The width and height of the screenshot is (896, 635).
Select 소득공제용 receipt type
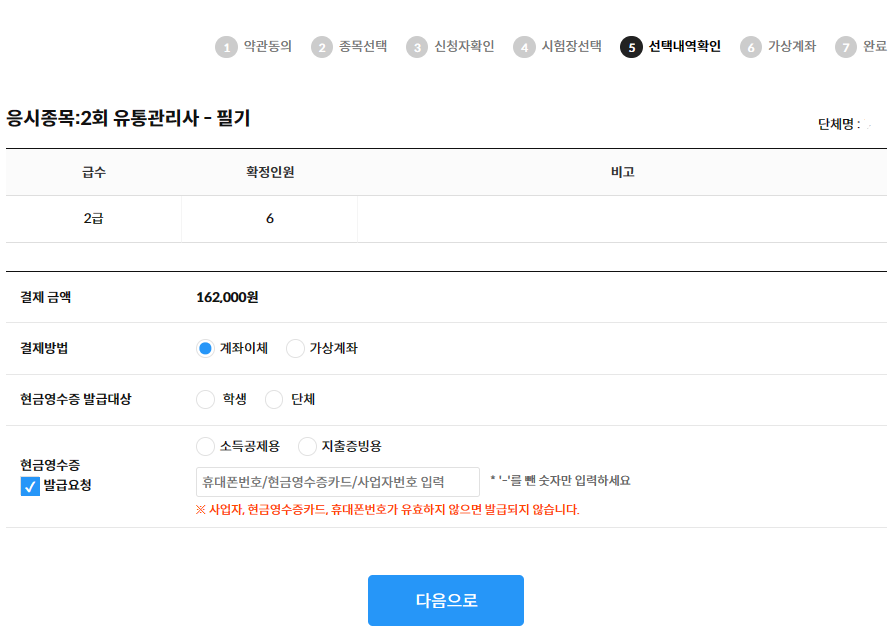click(x=206, y=446)
